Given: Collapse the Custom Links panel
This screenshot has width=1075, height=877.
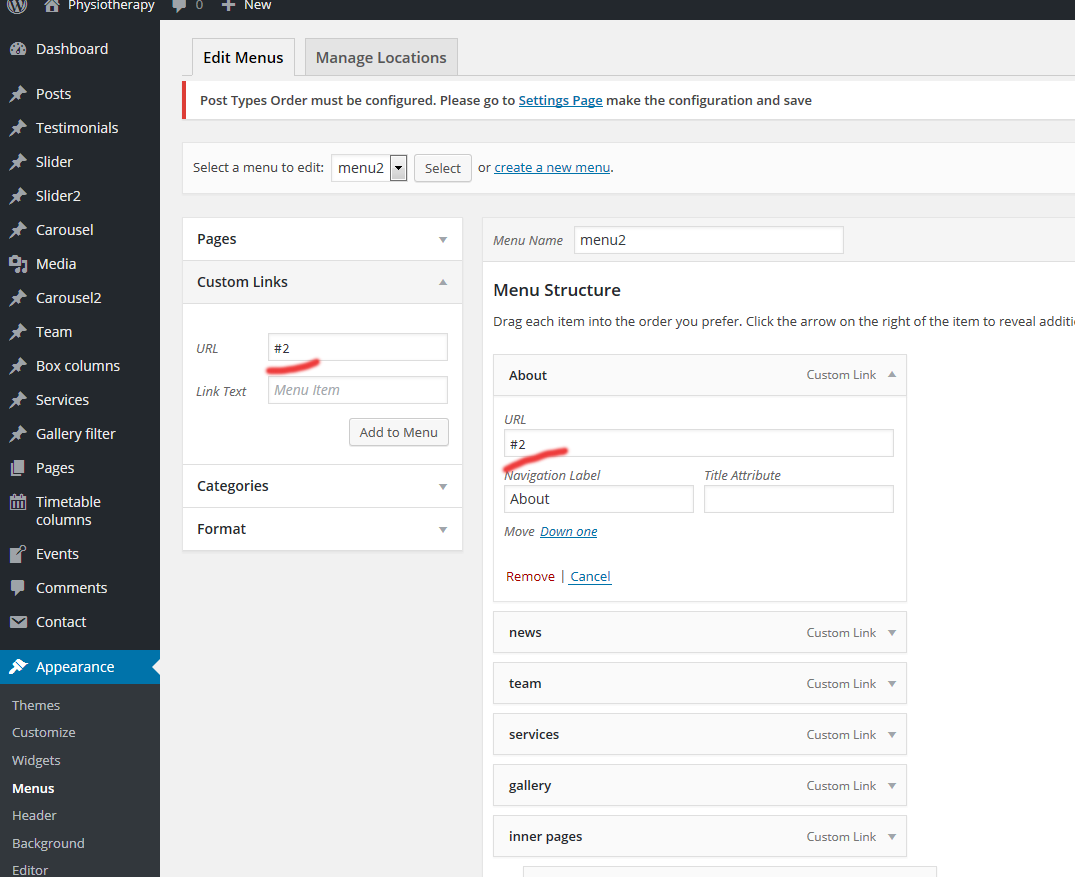Looking at the screenshot, I should (x=443, y=282).
